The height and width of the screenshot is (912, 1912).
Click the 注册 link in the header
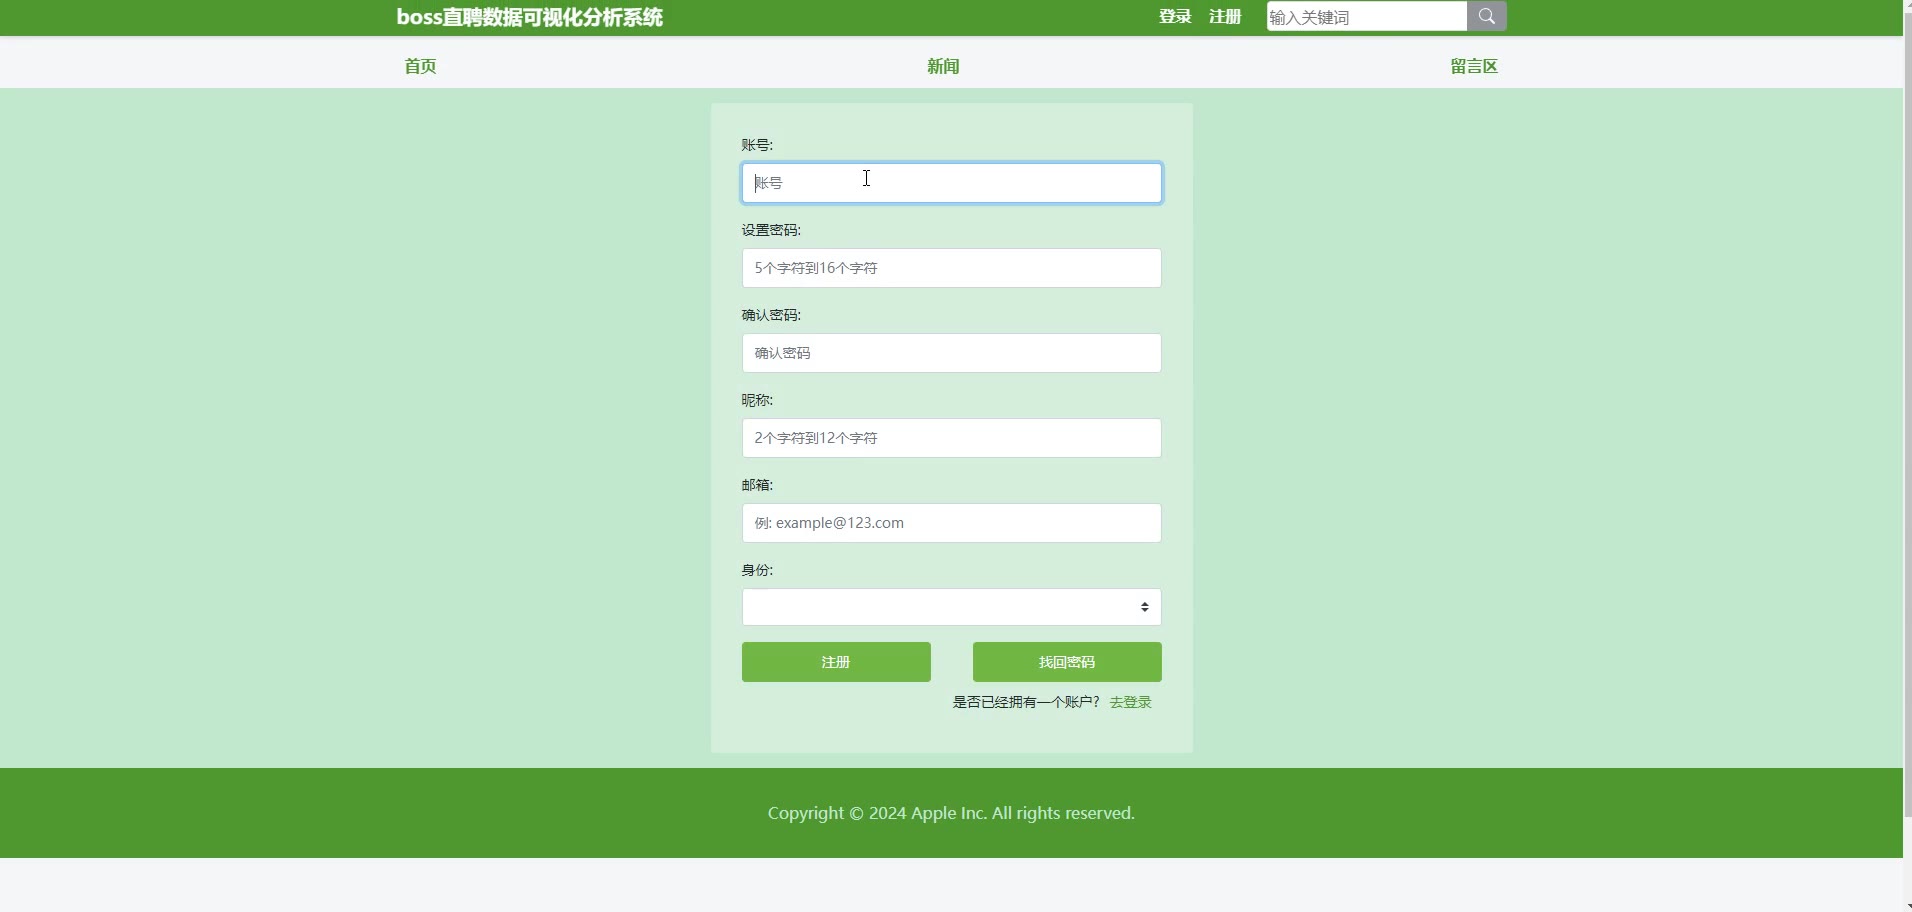[x=1225, y=16]
